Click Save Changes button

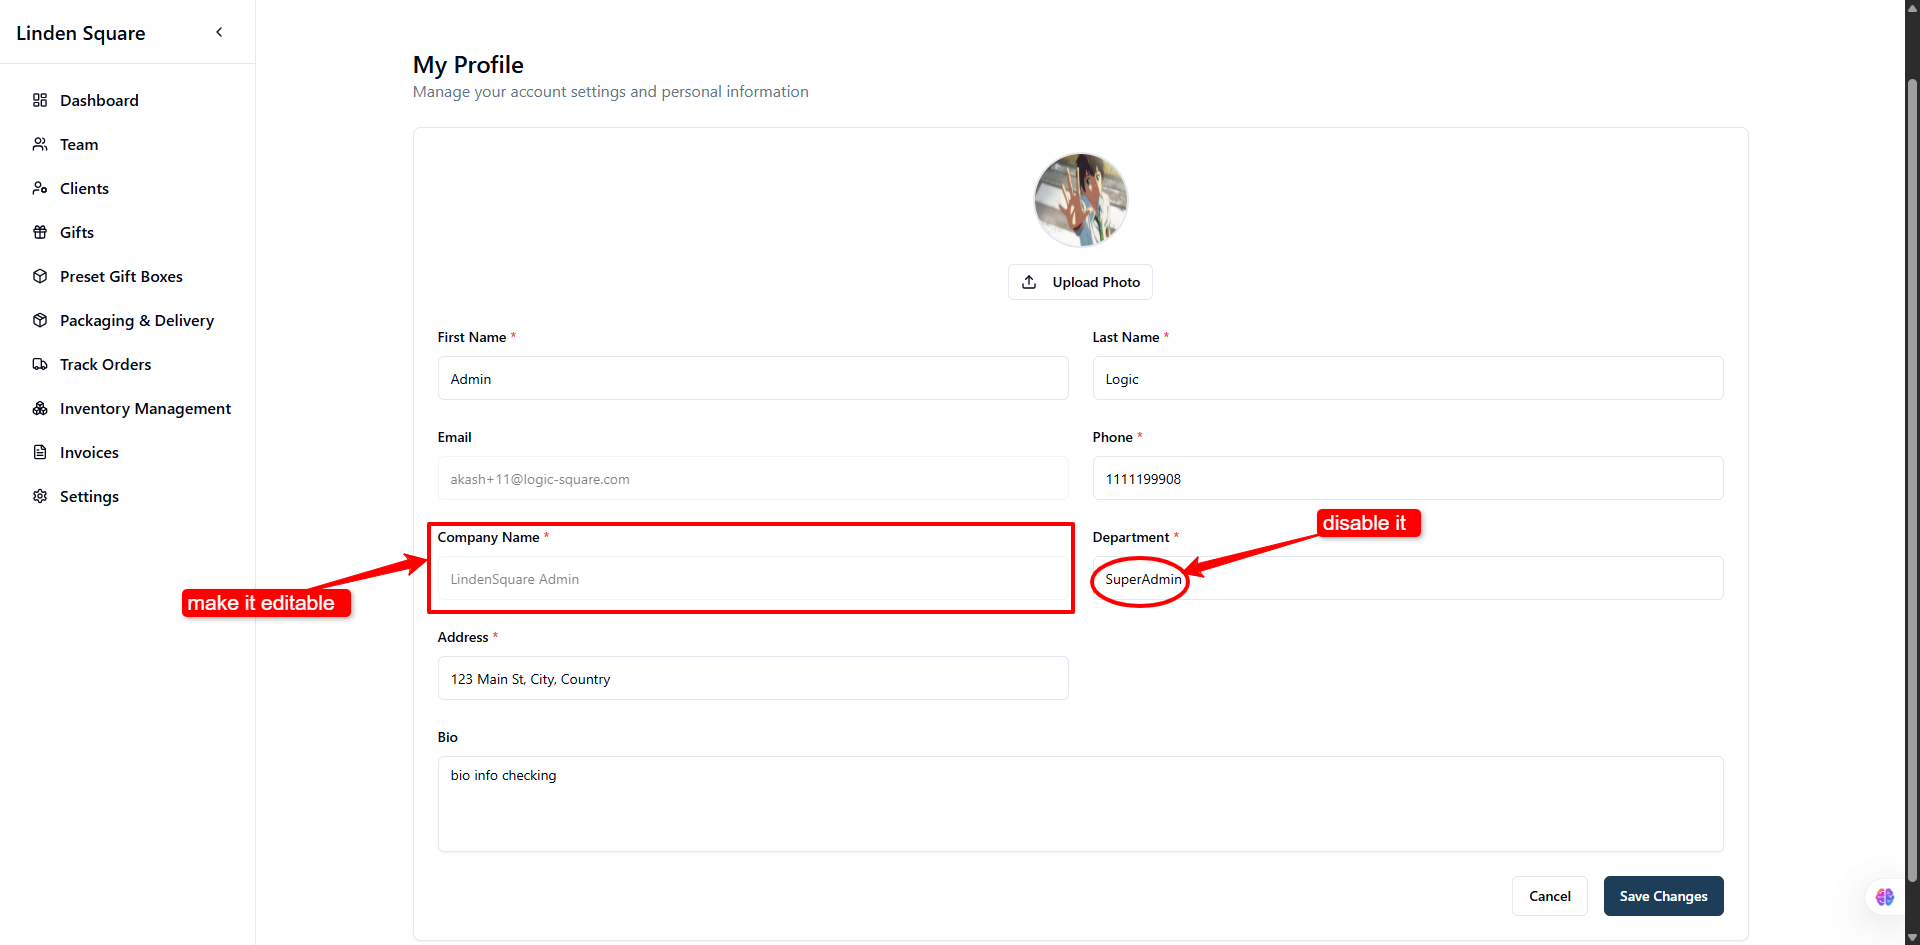tap(1664, 896)
